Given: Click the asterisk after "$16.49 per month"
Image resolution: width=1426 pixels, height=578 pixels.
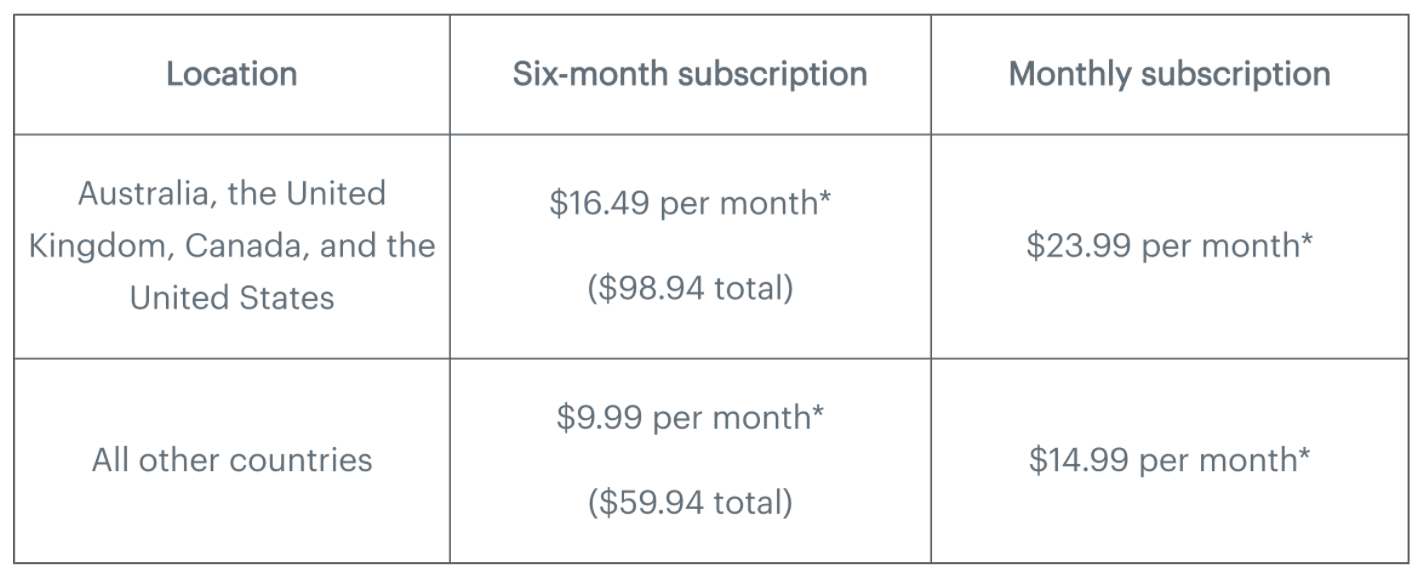Looking at the screenshot, I should pos(825,199).
